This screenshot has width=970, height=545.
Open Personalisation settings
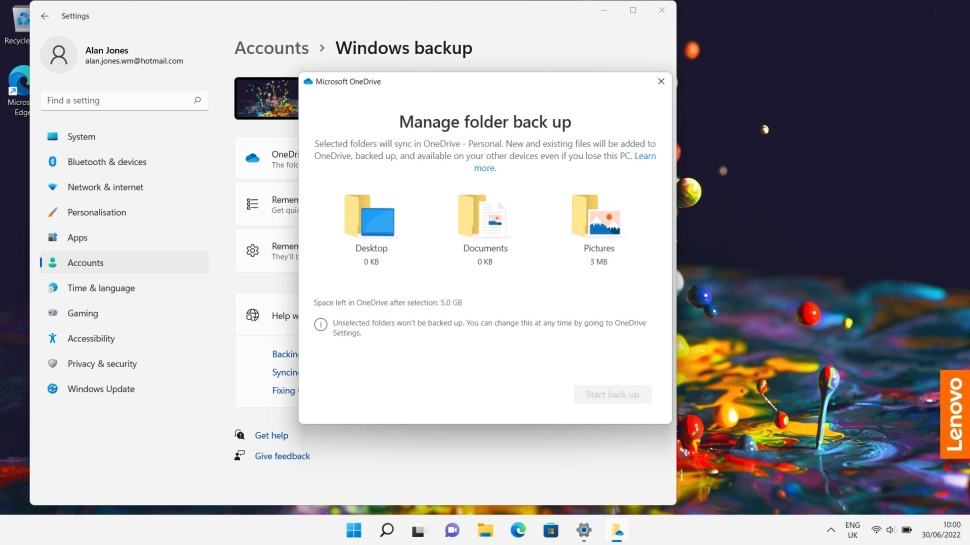tap(124, 212)
